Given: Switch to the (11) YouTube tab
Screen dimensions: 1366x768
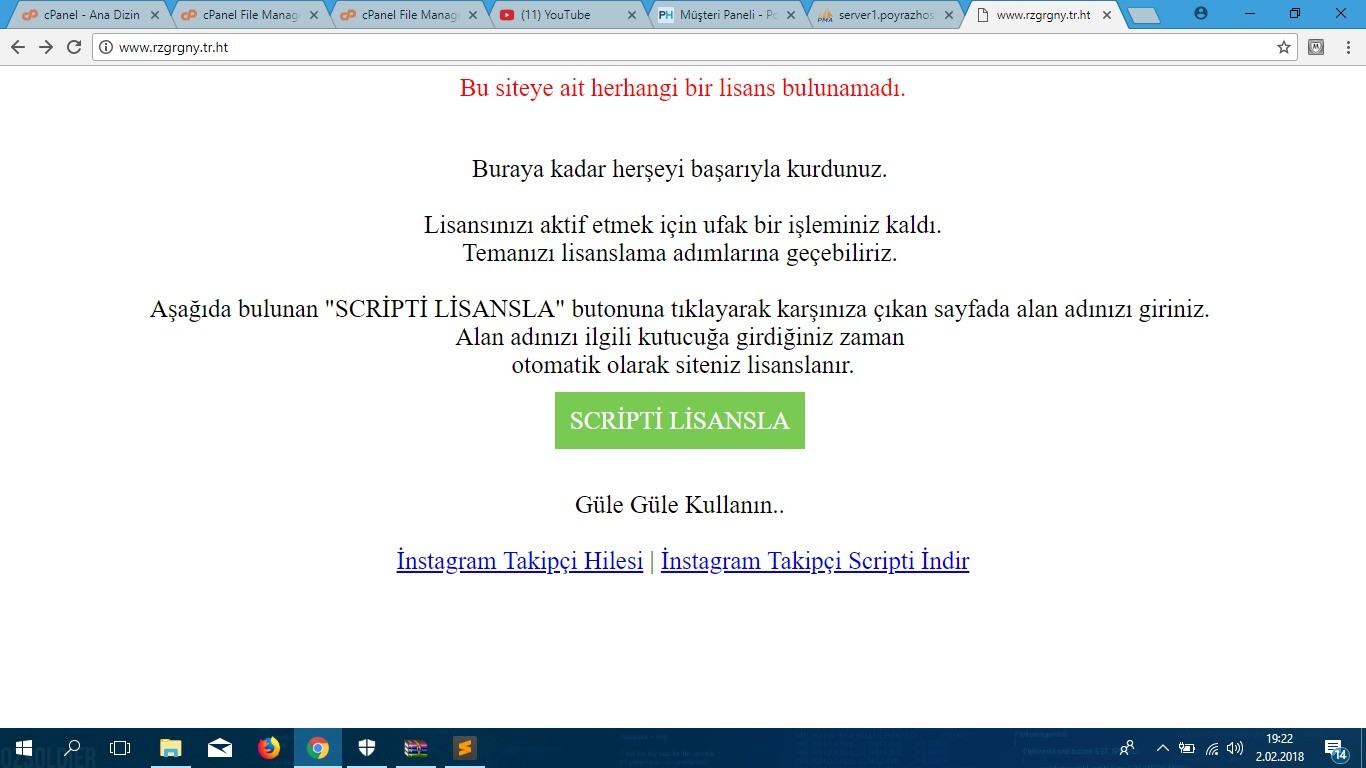Looking at the screenshot, I should (567, 15).
